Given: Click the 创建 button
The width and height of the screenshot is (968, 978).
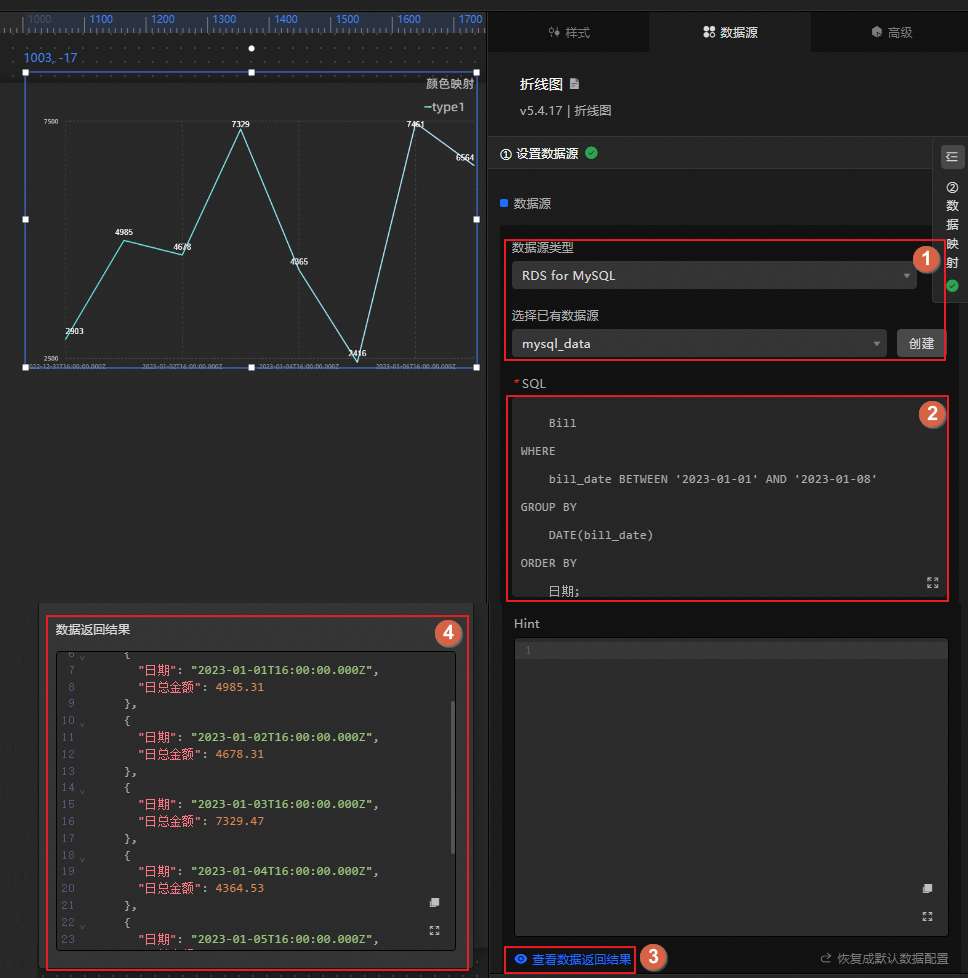Looking at the screenshot, I should tap(921, 344).
